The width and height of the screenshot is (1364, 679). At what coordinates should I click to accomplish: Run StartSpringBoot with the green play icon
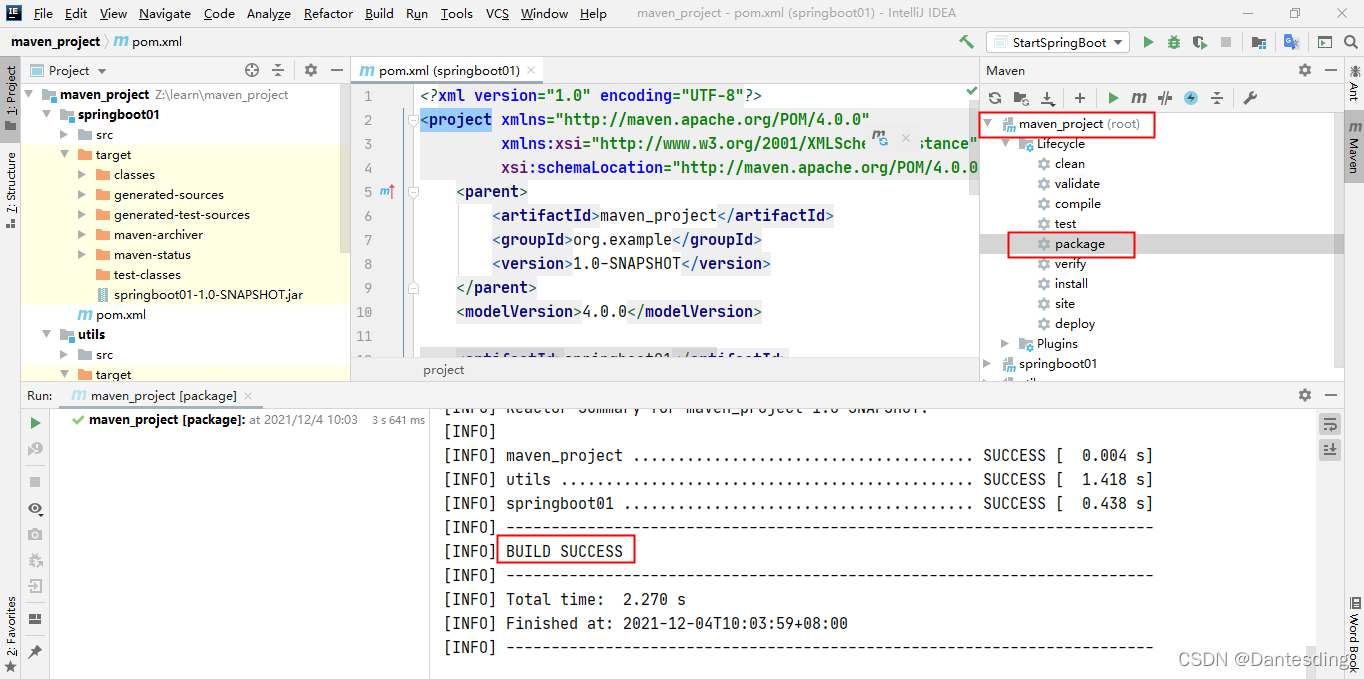point(1148,42)
